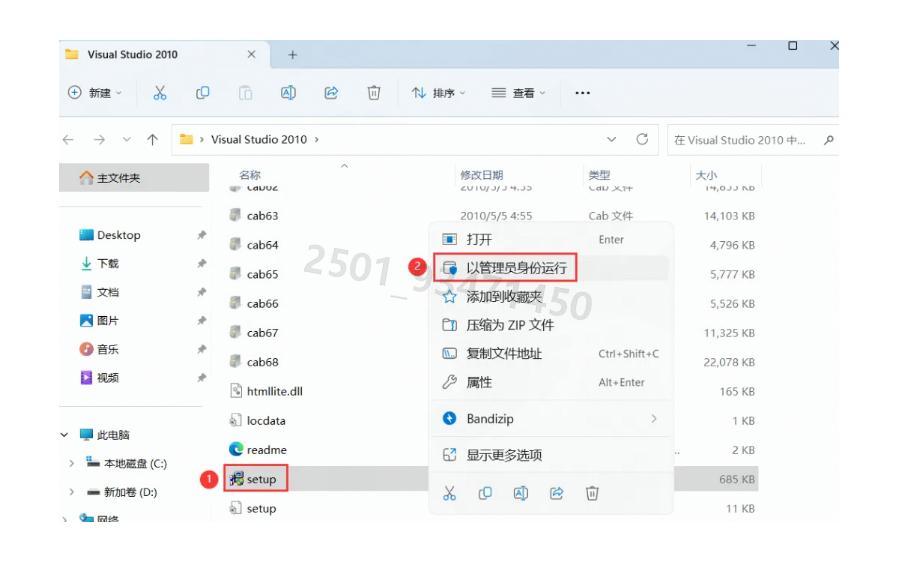Click the Rename icon in the top toolbar
The image size is (899, 563).
[x=288, y=93]
